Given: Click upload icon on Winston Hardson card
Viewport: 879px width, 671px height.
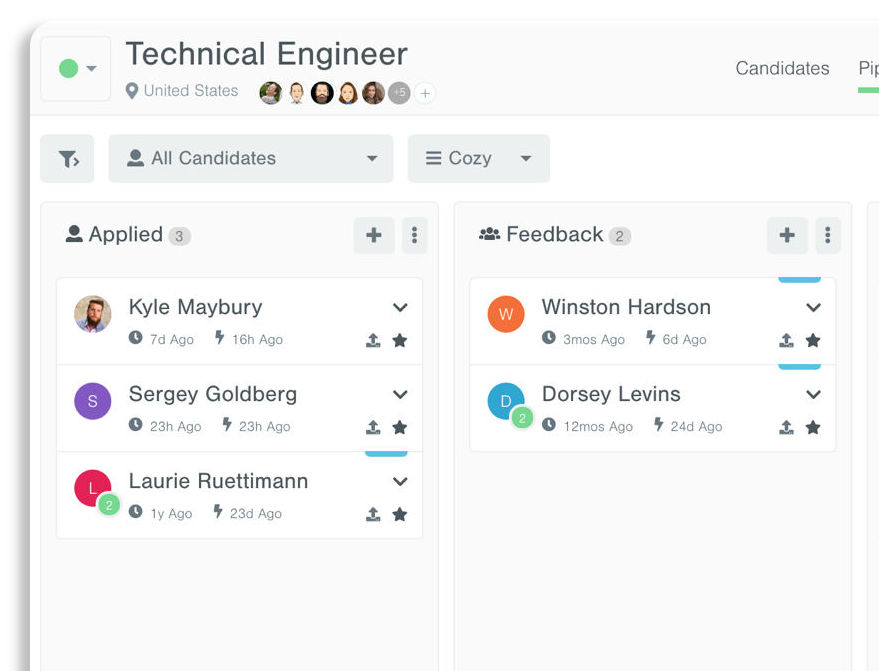Looking at the screenshot, I should (x=786, y=341).
